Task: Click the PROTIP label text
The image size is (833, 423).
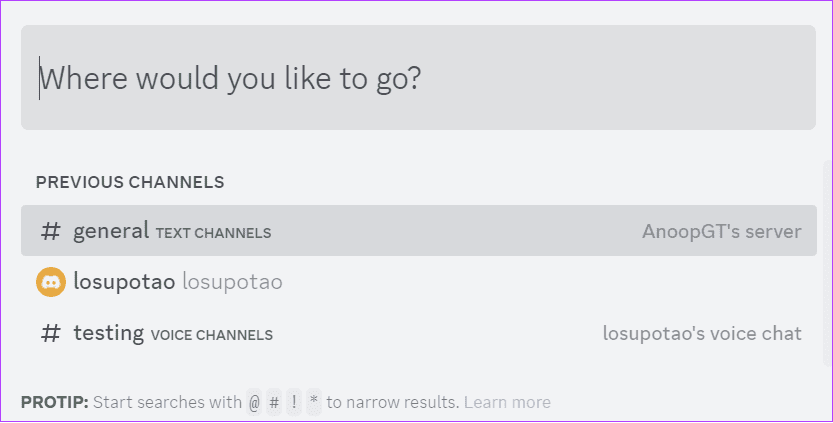Action: 55,402
